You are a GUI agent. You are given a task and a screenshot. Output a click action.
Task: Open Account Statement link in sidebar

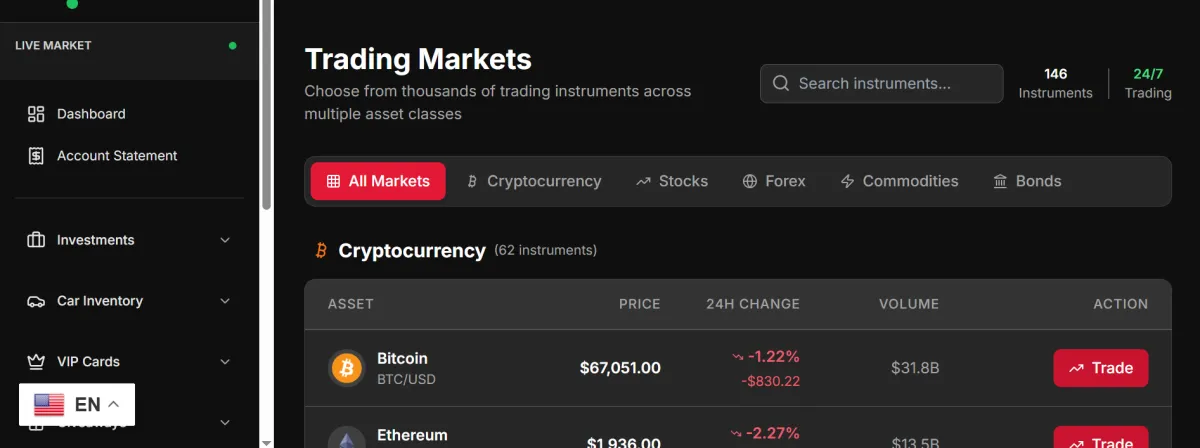coord(117,156)
